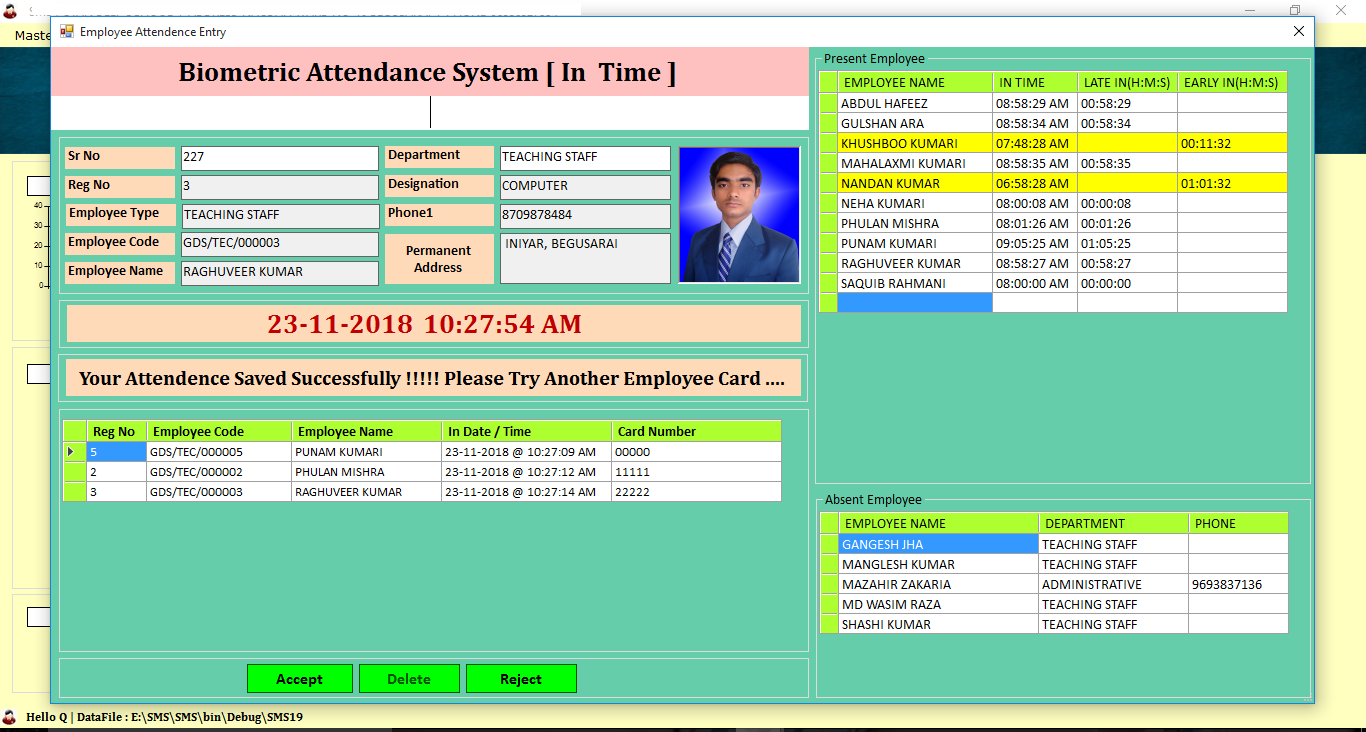Click the card scan input box below the title banner

pyautogui.click(x=430, y=112)
